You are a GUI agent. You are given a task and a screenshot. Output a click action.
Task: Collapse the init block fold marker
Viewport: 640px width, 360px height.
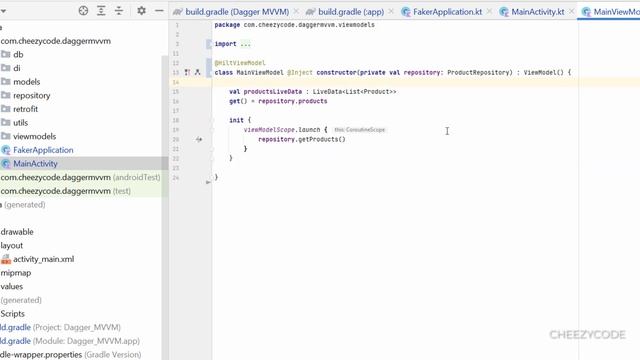pos(212,120)
